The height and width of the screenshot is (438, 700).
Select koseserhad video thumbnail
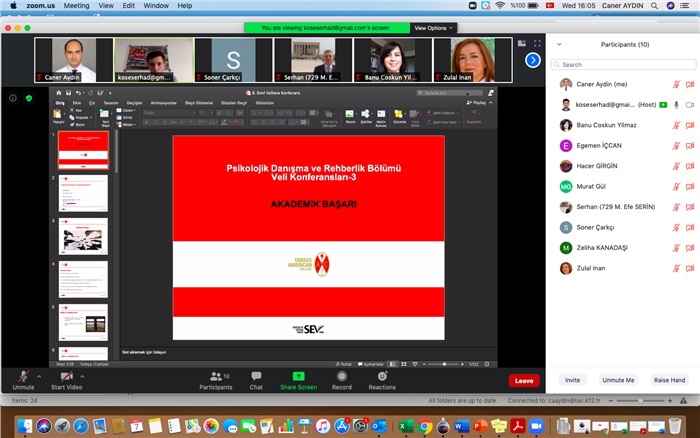click(x=154, y=60)
